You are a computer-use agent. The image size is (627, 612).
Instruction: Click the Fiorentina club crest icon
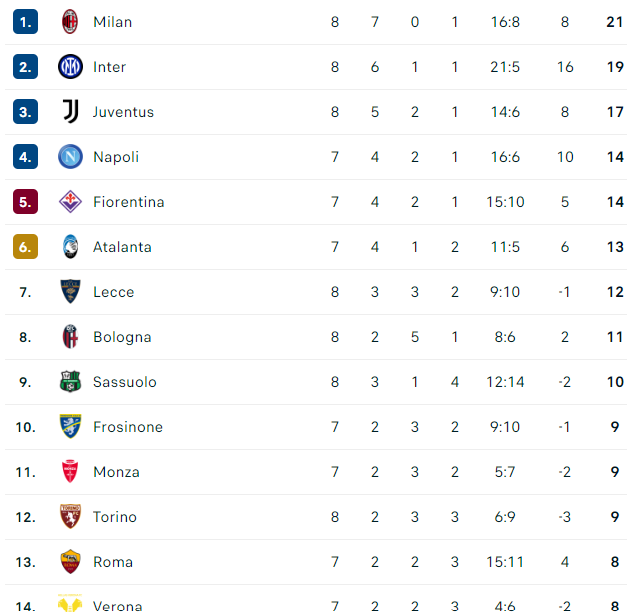(x=70, y=202)
